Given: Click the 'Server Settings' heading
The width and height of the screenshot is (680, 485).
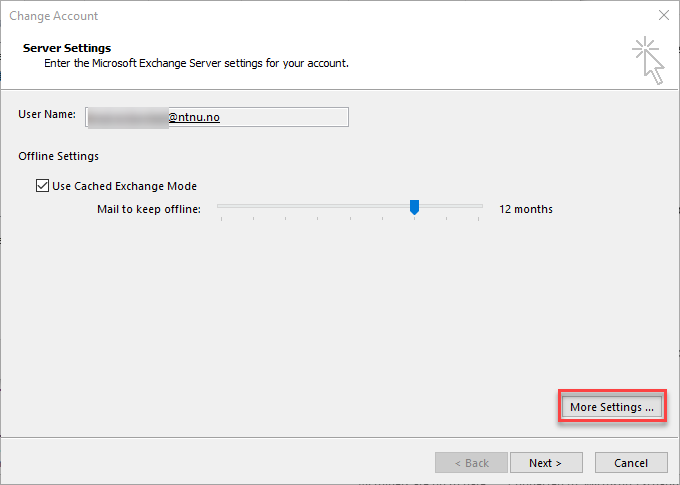Looking at the screenshot, I should (x=67, y=48).
